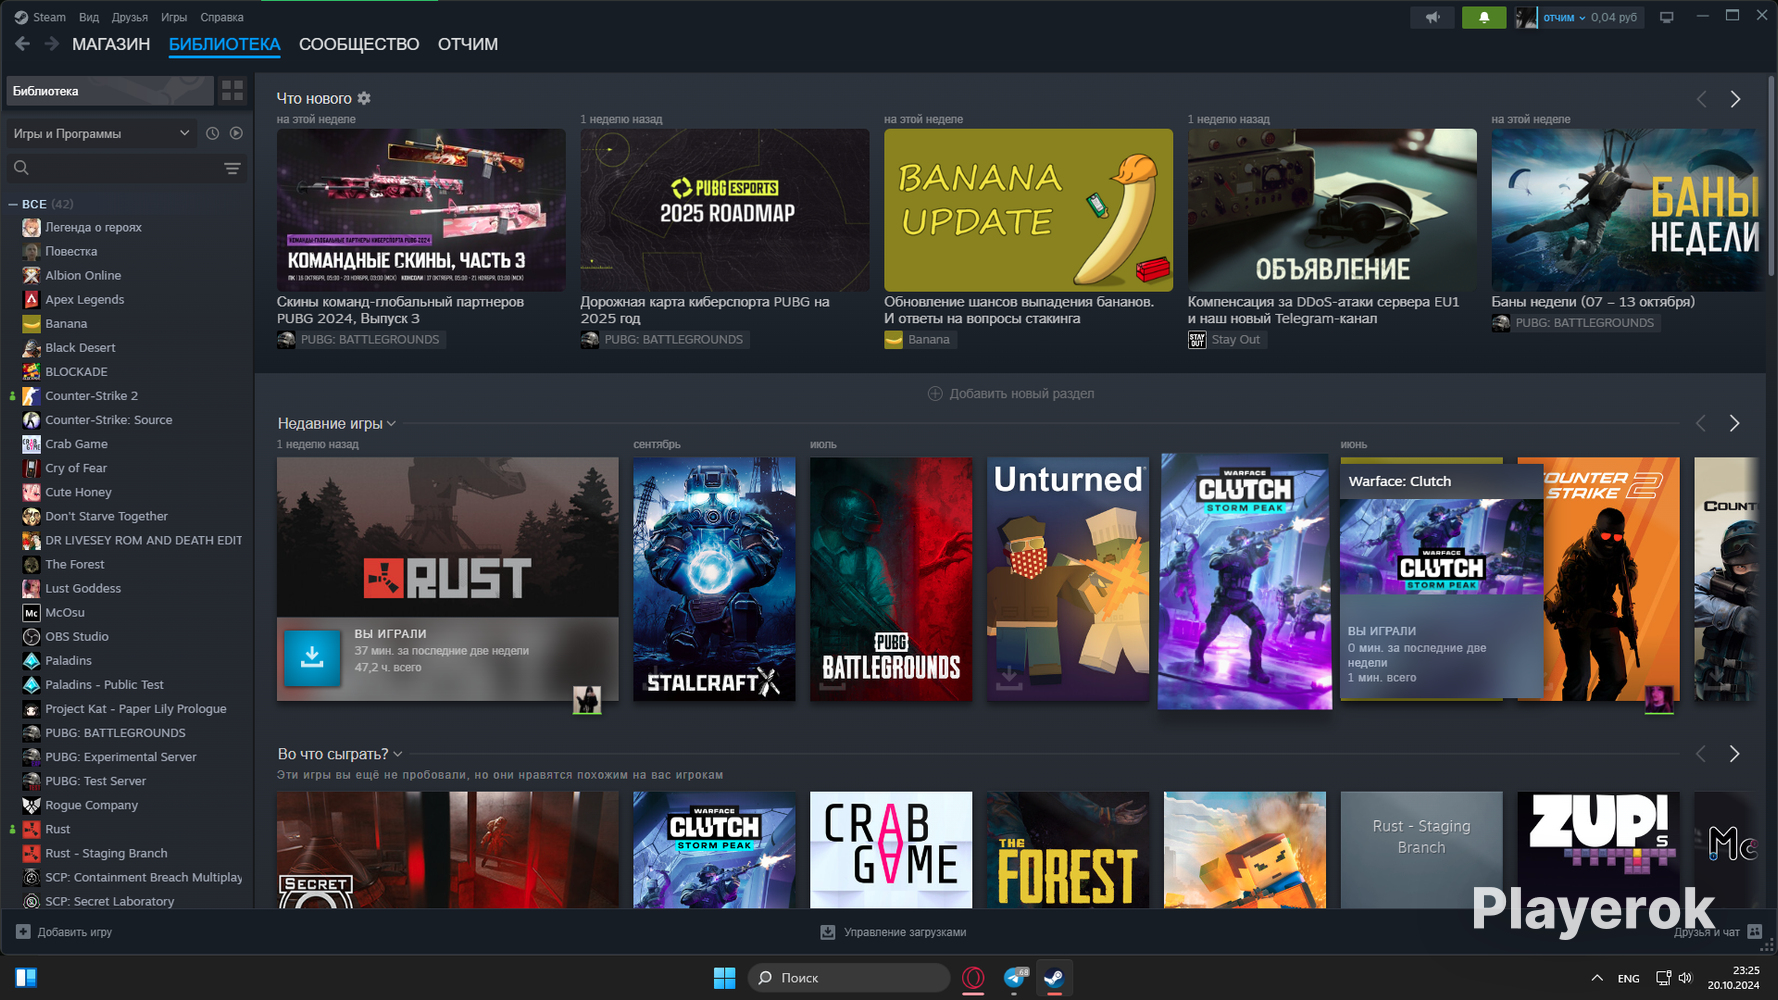Open Stay Out game tag under news
The image size is (1778, 1000).
(1227, 340)
